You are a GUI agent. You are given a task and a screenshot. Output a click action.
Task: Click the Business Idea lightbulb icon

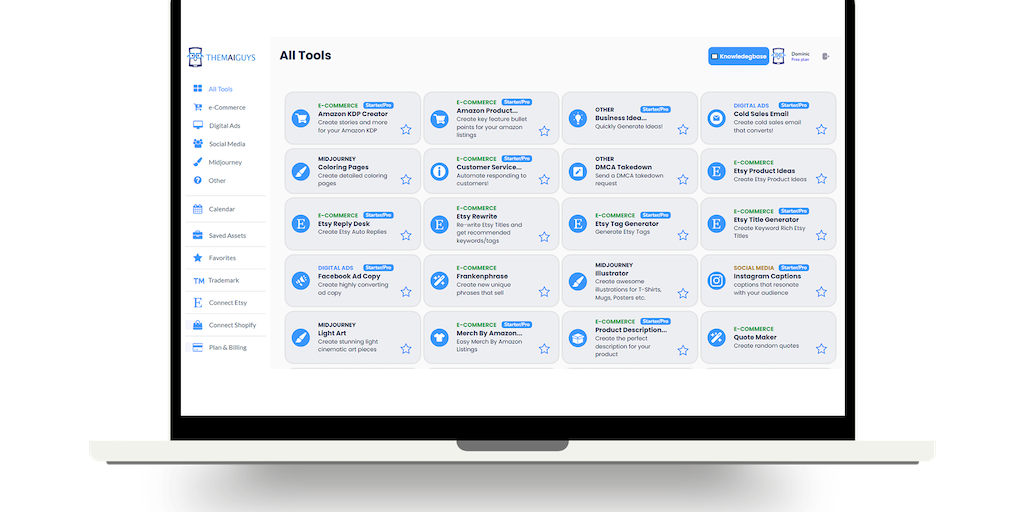pyautogui.click(x=577, y=118)
